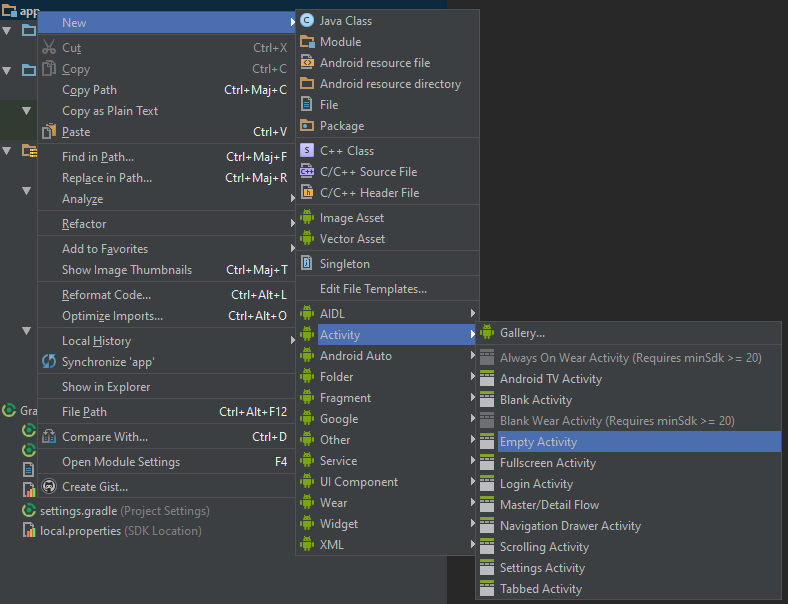Select Navigation Drawer Activity
The image size is (788, 604).
pos(570,526)
